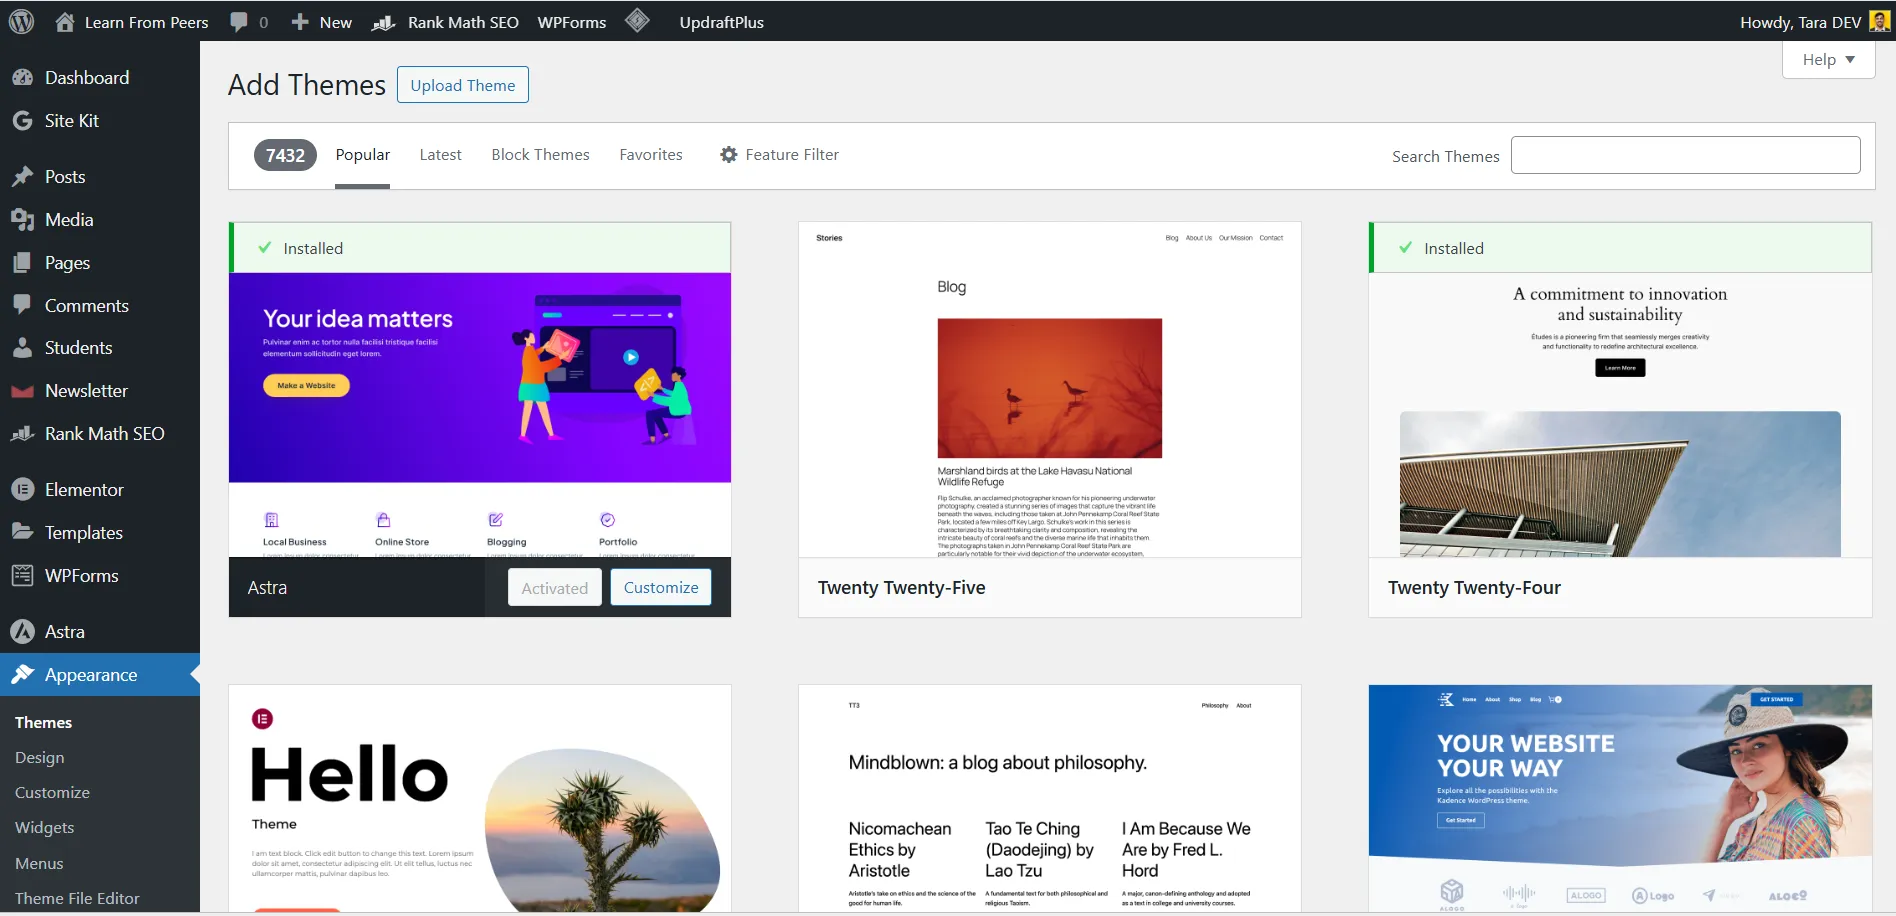This screenshot has height=916, width=1896.
Task: Open Rank Math SEO icon in admin bar
Action: (383, 22)
